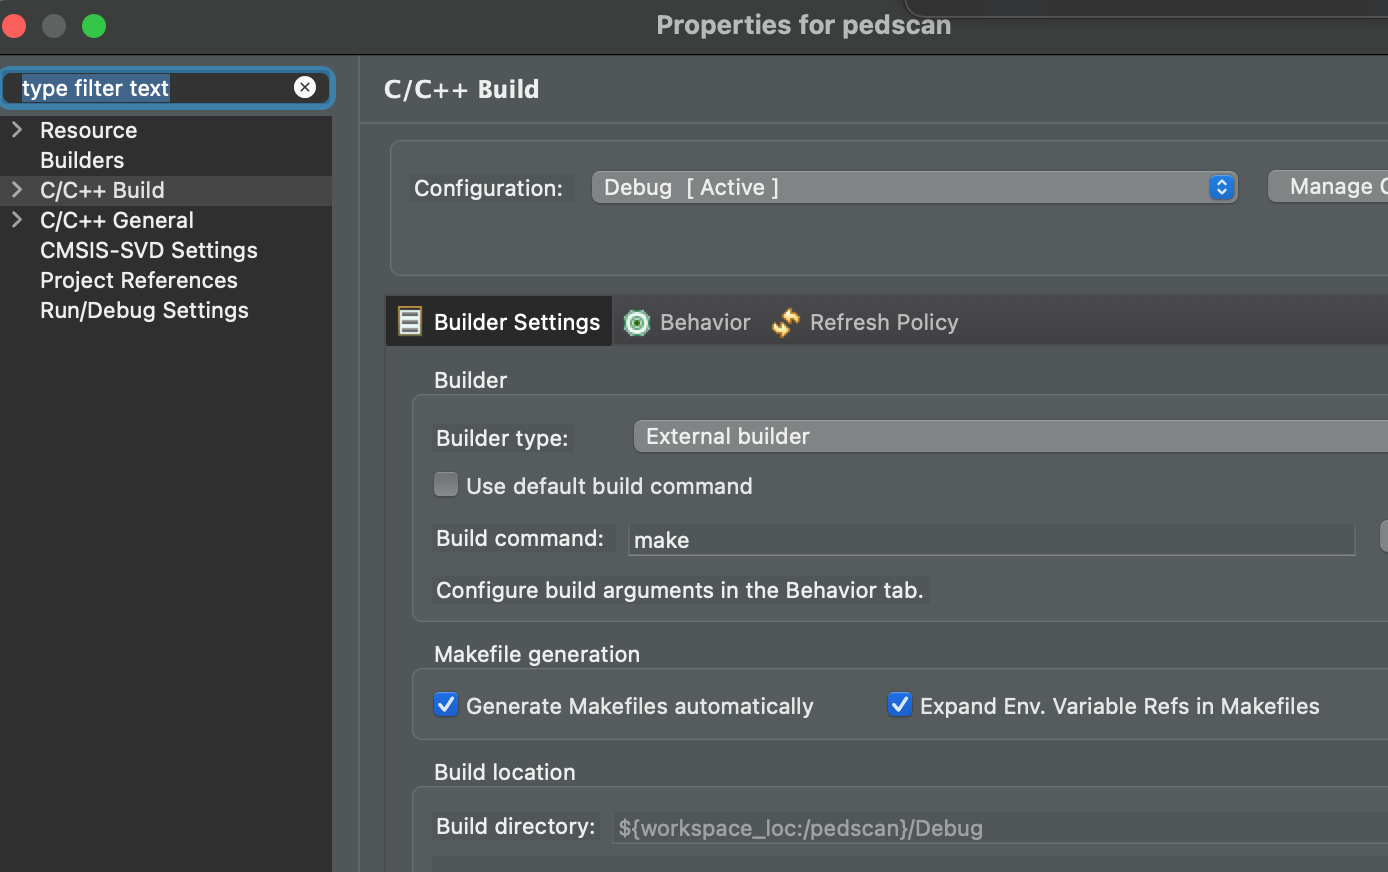Screen dimensions: 1388x872
Task: Click the Refresh Policy arrows icon
Action: point(786,322)
